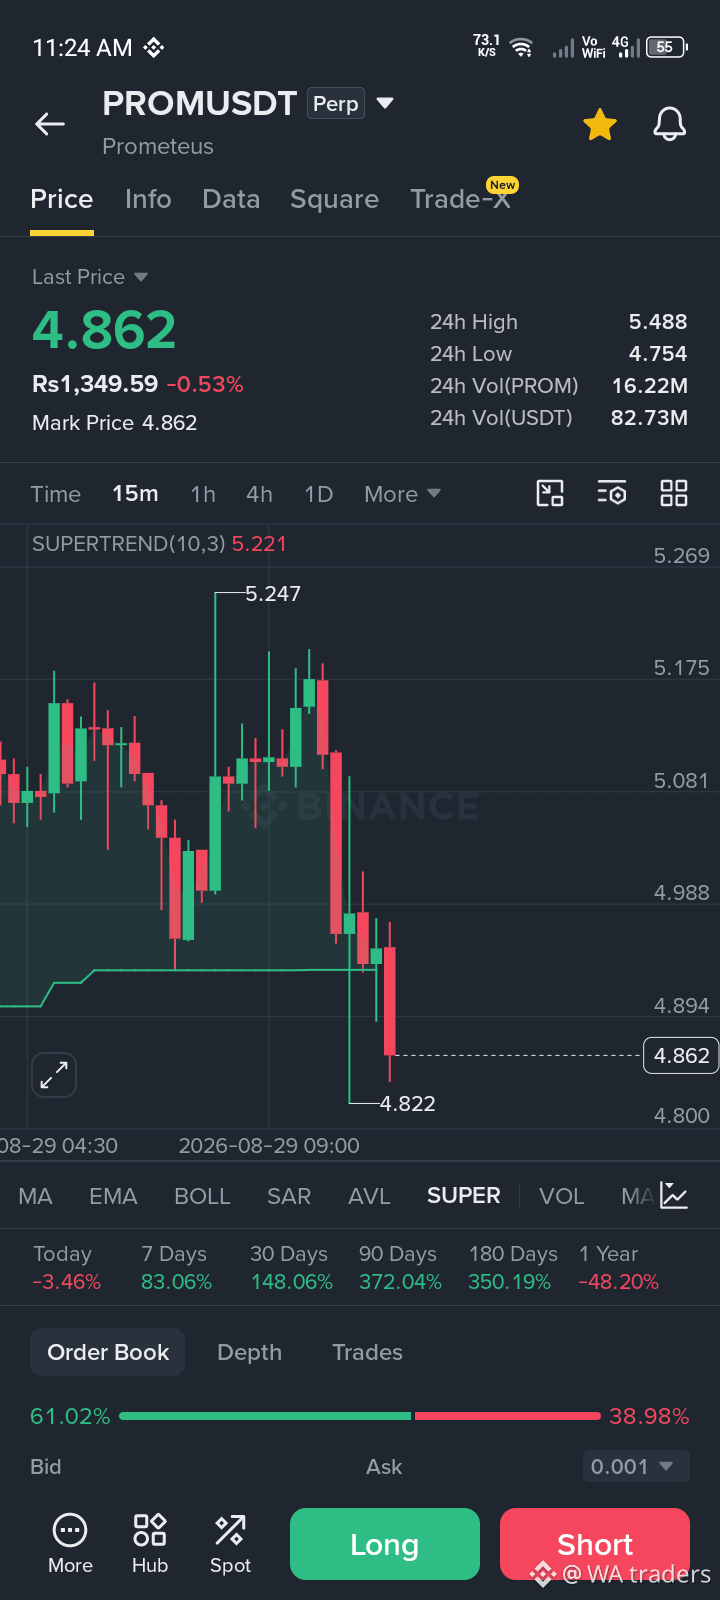Screen dimensions: 720x1600
Task: Tap the red ask ratio bar
Action: click(508, 1416)
